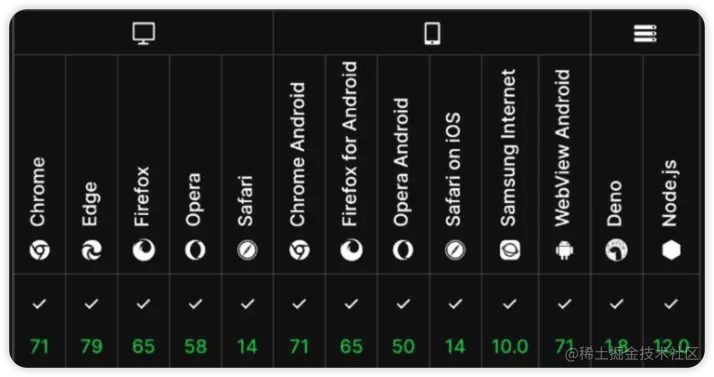
Task: Click the Samsung Internet logo icon
Action: (x=510, y=250)
